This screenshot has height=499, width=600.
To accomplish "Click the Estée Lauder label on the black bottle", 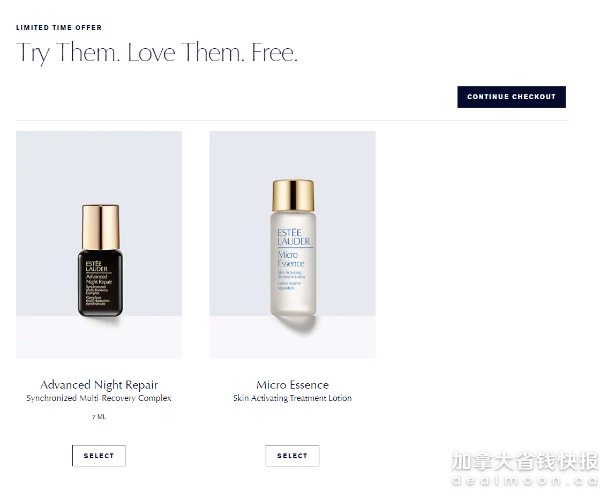I will coord(96,266).
